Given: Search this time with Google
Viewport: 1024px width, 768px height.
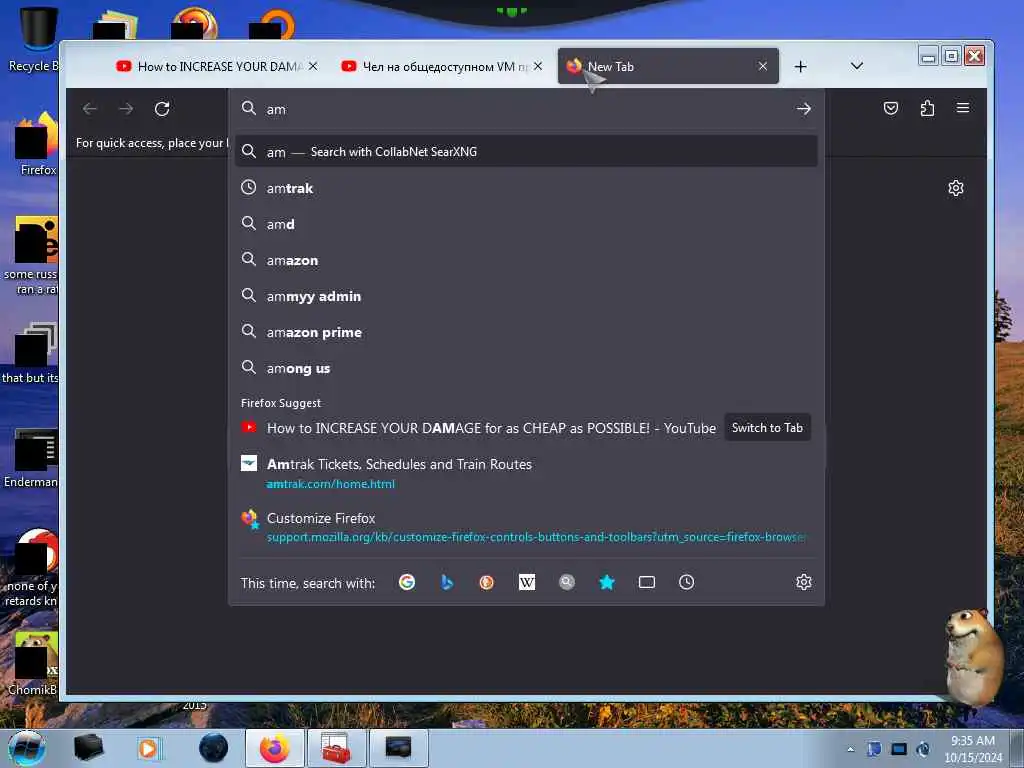Looking at the screenshot, I should pyautogui.click(x=407, y=582).
